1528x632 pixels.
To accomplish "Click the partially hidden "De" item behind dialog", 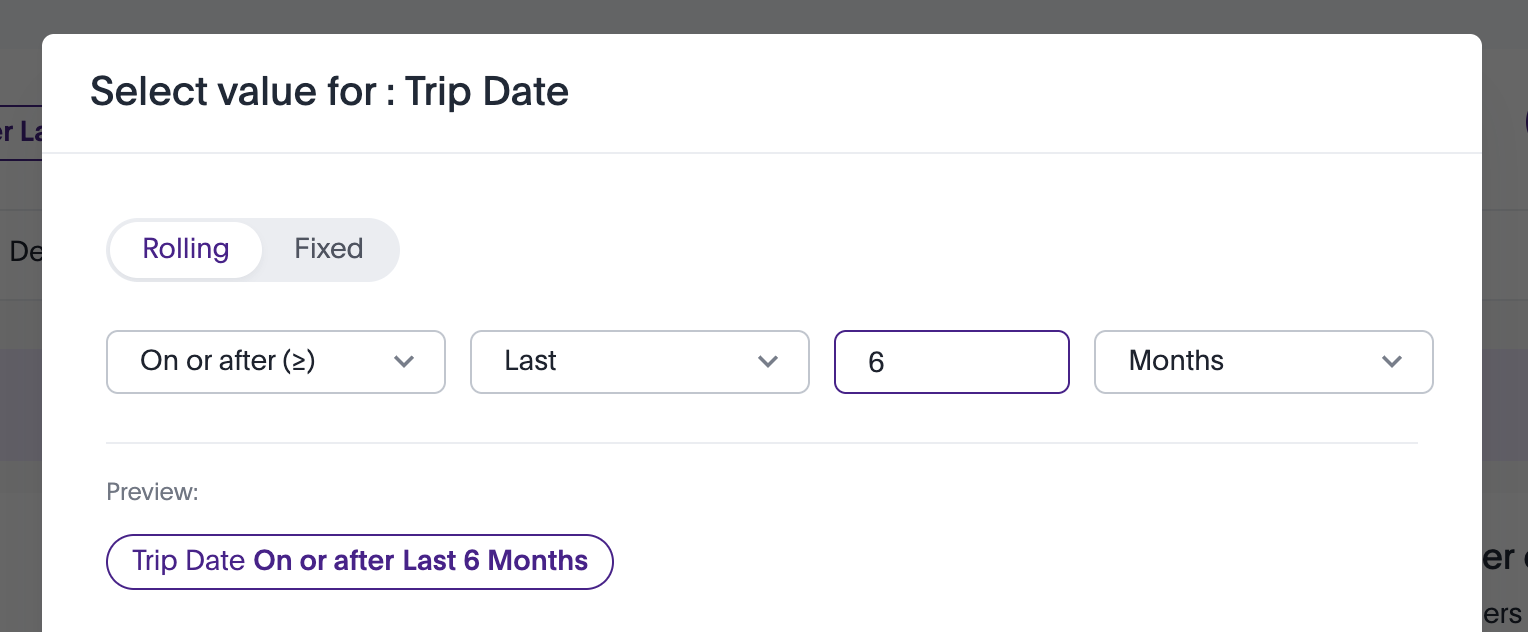I will [24, 250].
